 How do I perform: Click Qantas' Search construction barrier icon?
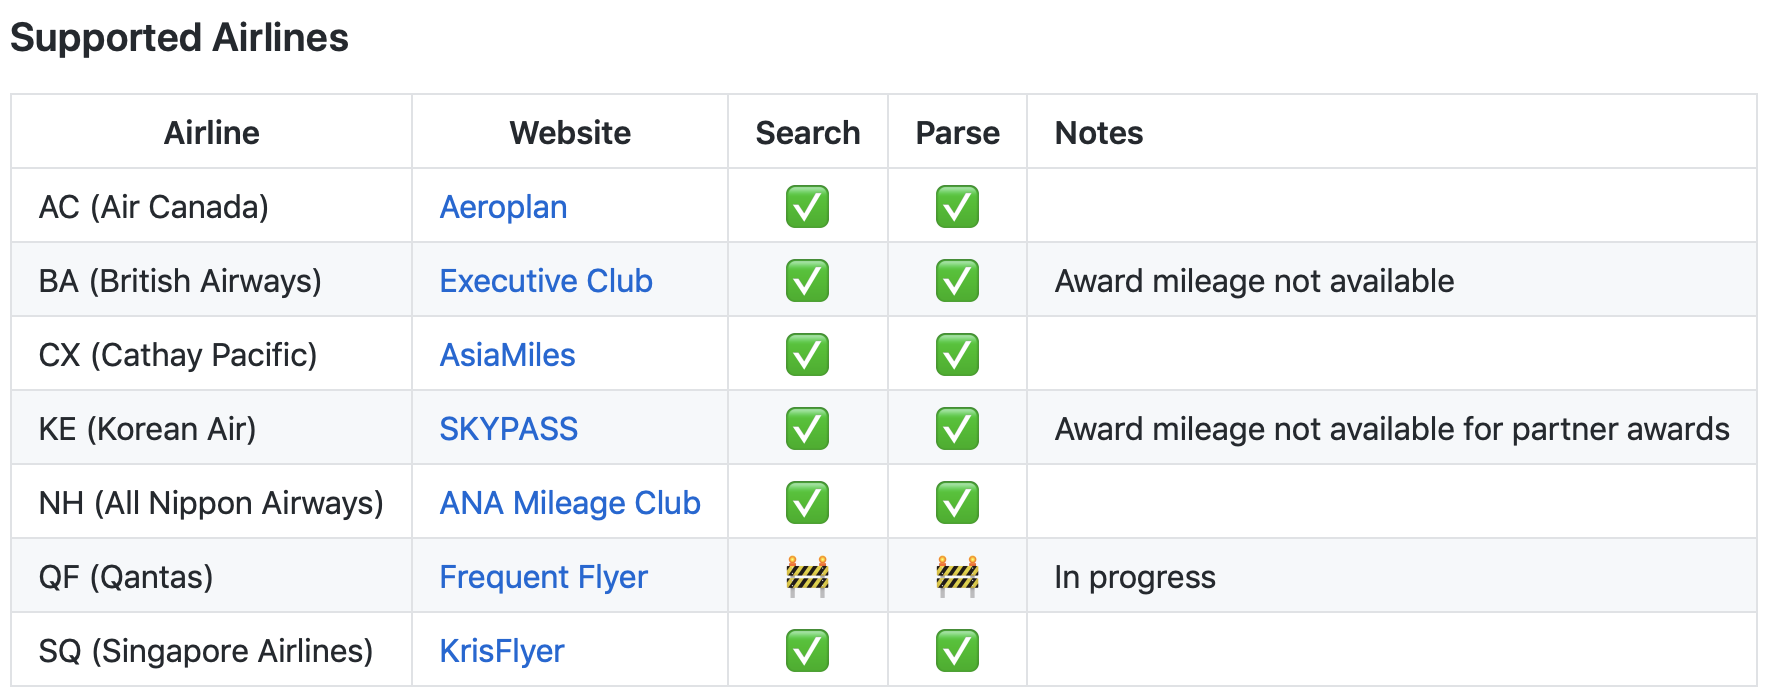(807, 577)
